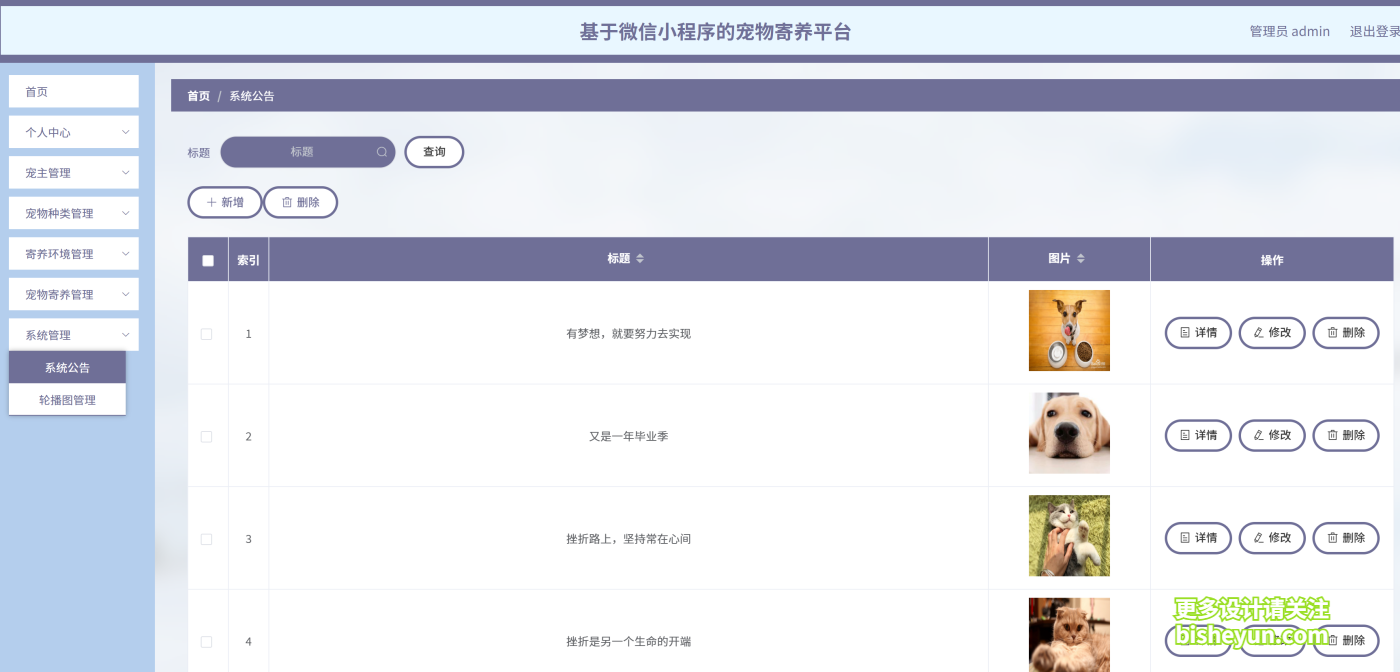Expand the 个人中心 sidebar menu

74,132
